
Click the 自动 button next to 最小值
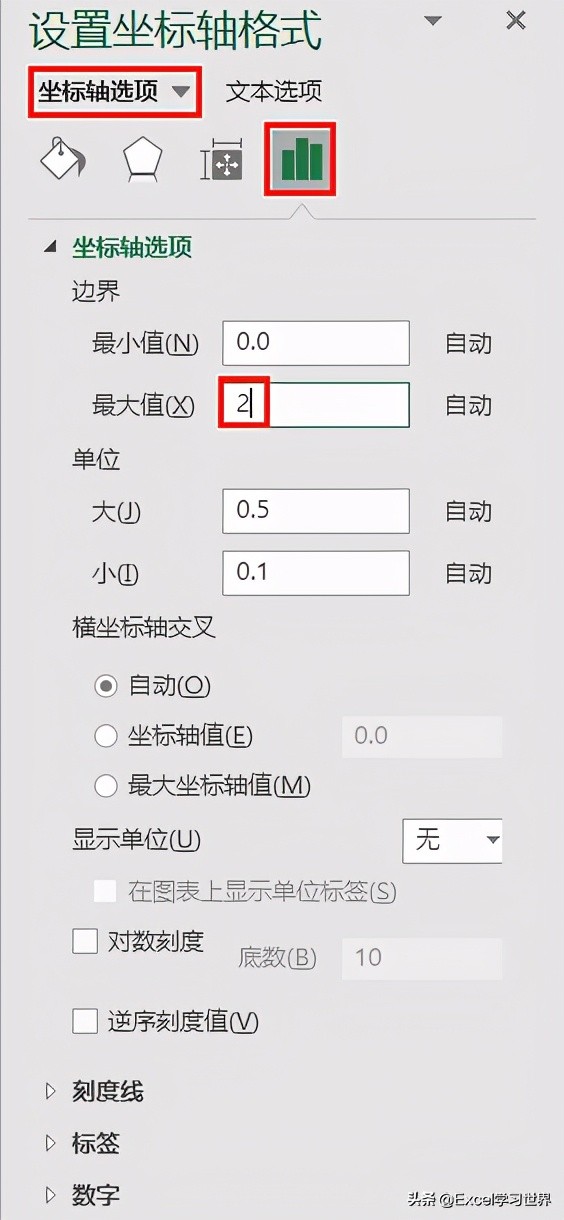(468, 343)
